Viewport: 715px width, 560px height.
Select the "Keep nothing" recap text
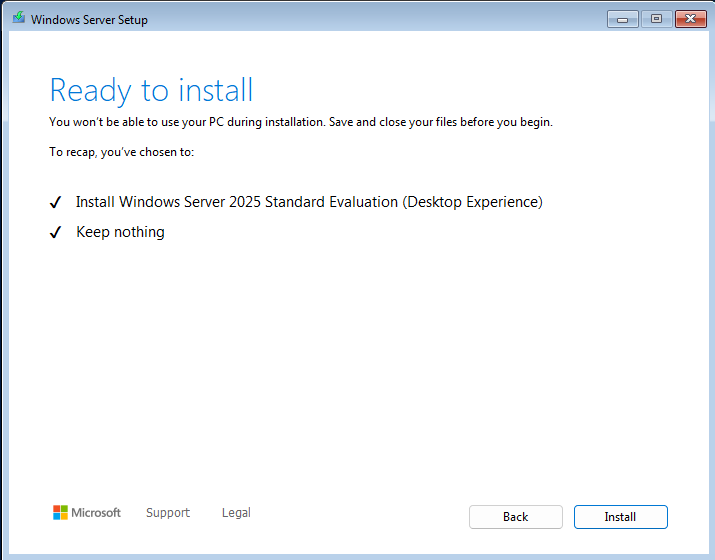tap(120, 232)
